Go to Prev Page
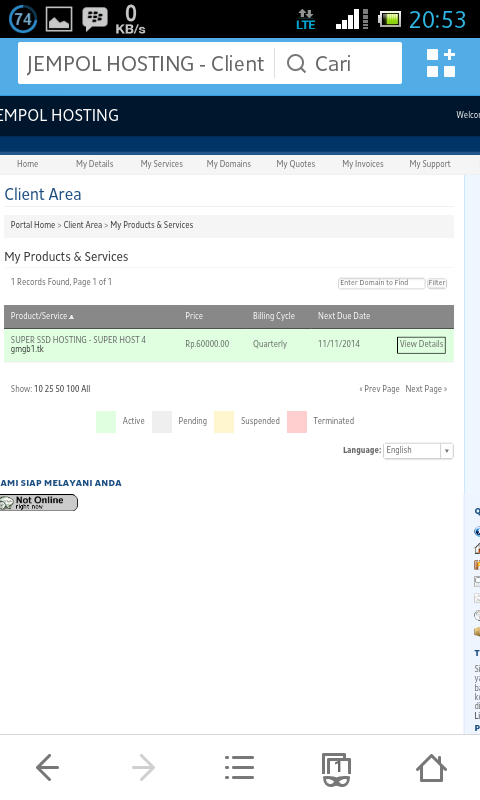 tap(380, 389)
